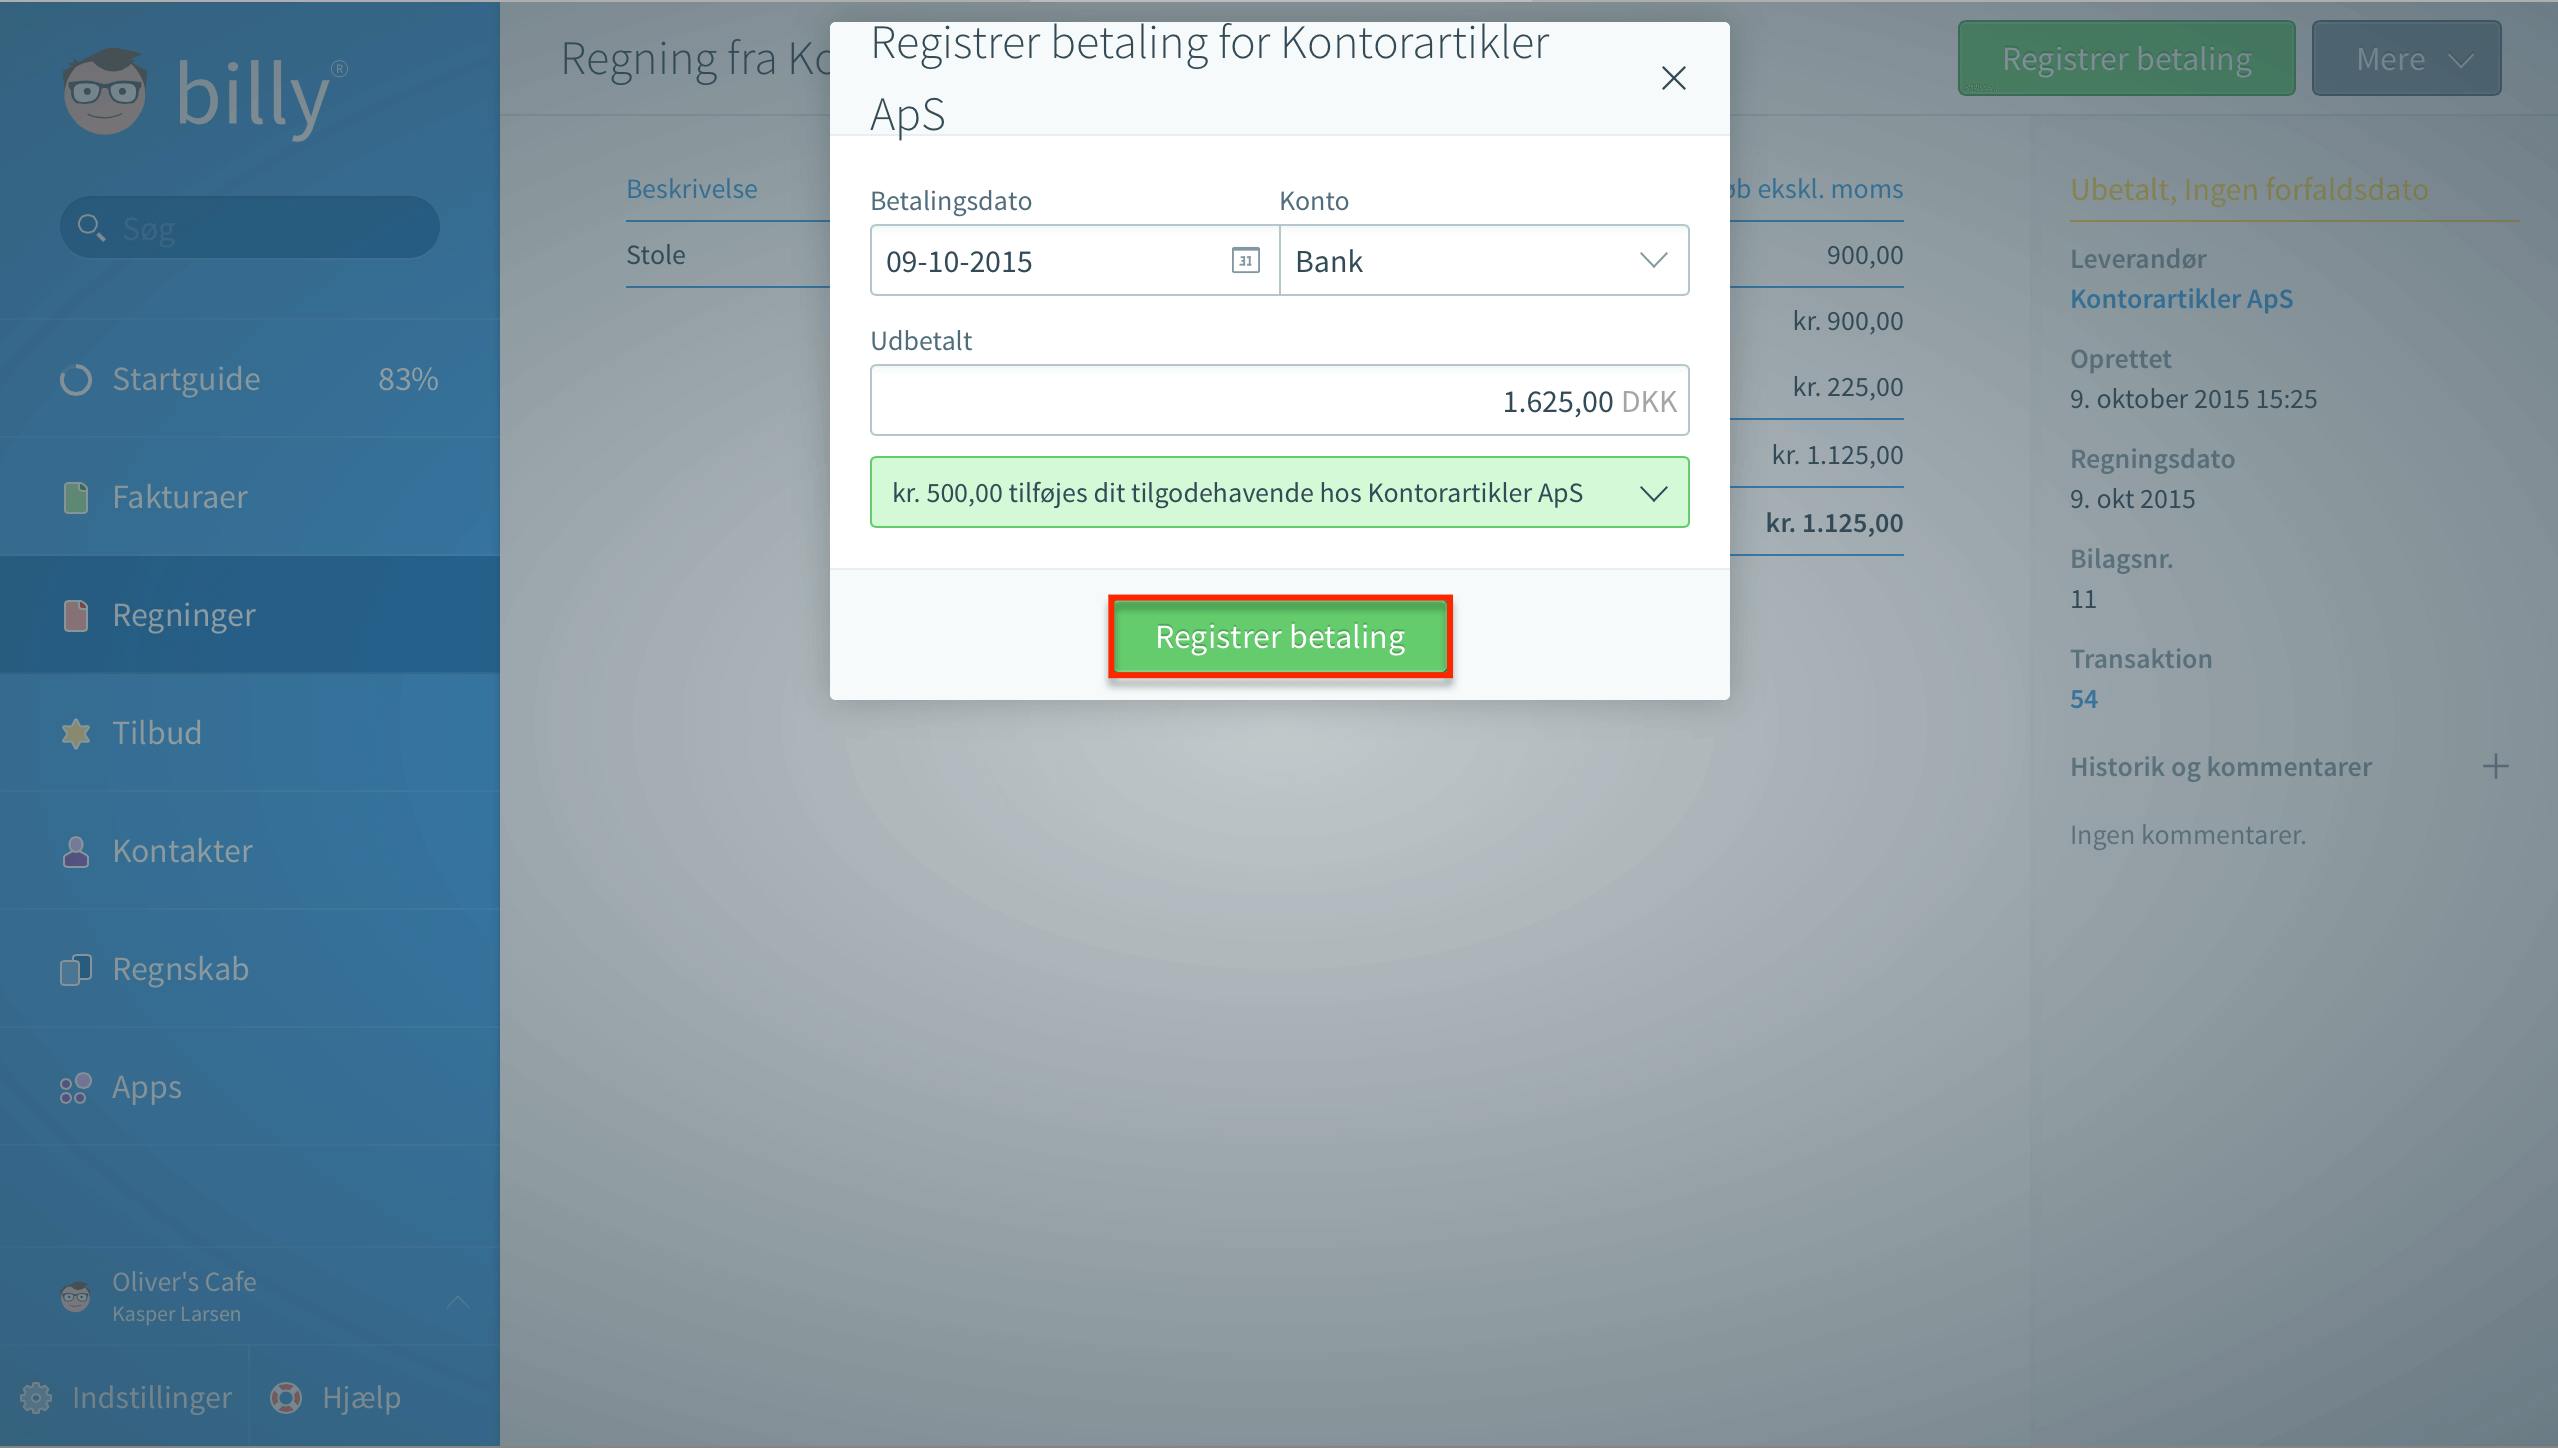Open the calendar picker for Betalingsdato
This screenshot has height=1448, width=2558.
click(x=1245, y=261)
